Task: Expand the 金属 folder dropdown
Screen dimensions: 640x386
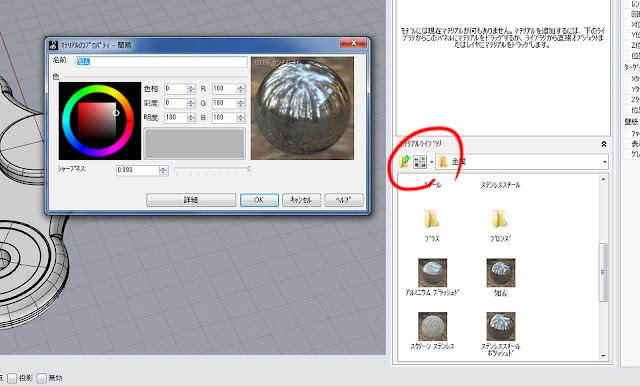Action: 604,162
